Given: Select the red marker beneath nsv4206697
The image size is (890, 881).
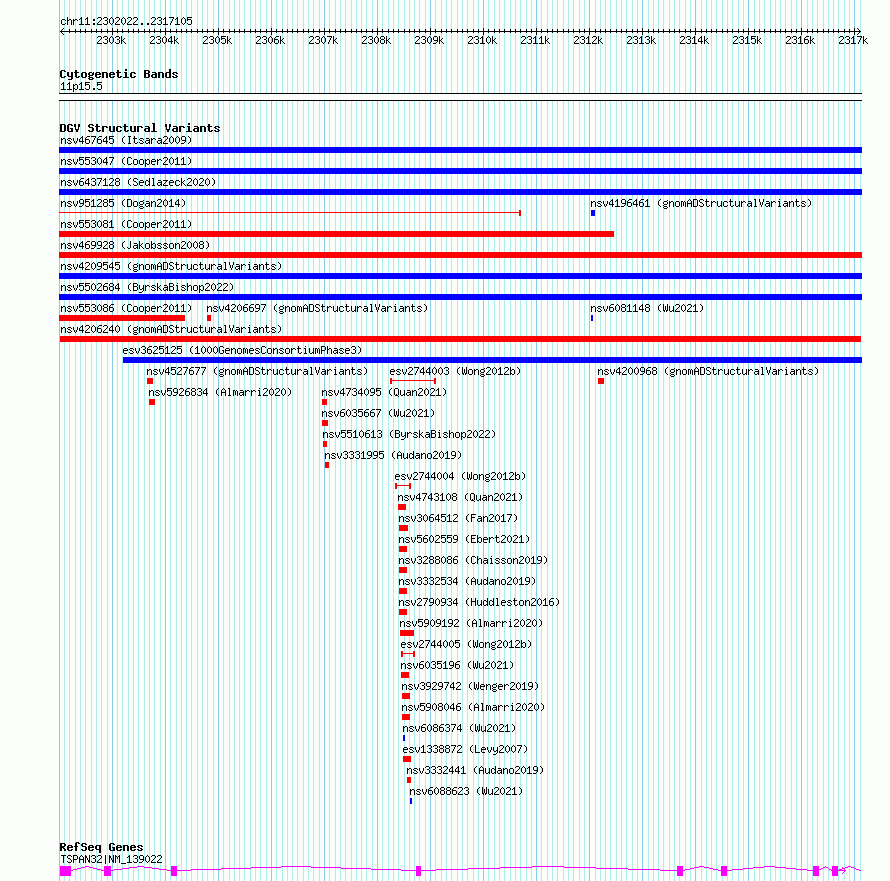Looking at the screenshot, I should pyautogui.click(x=209, y=318).
